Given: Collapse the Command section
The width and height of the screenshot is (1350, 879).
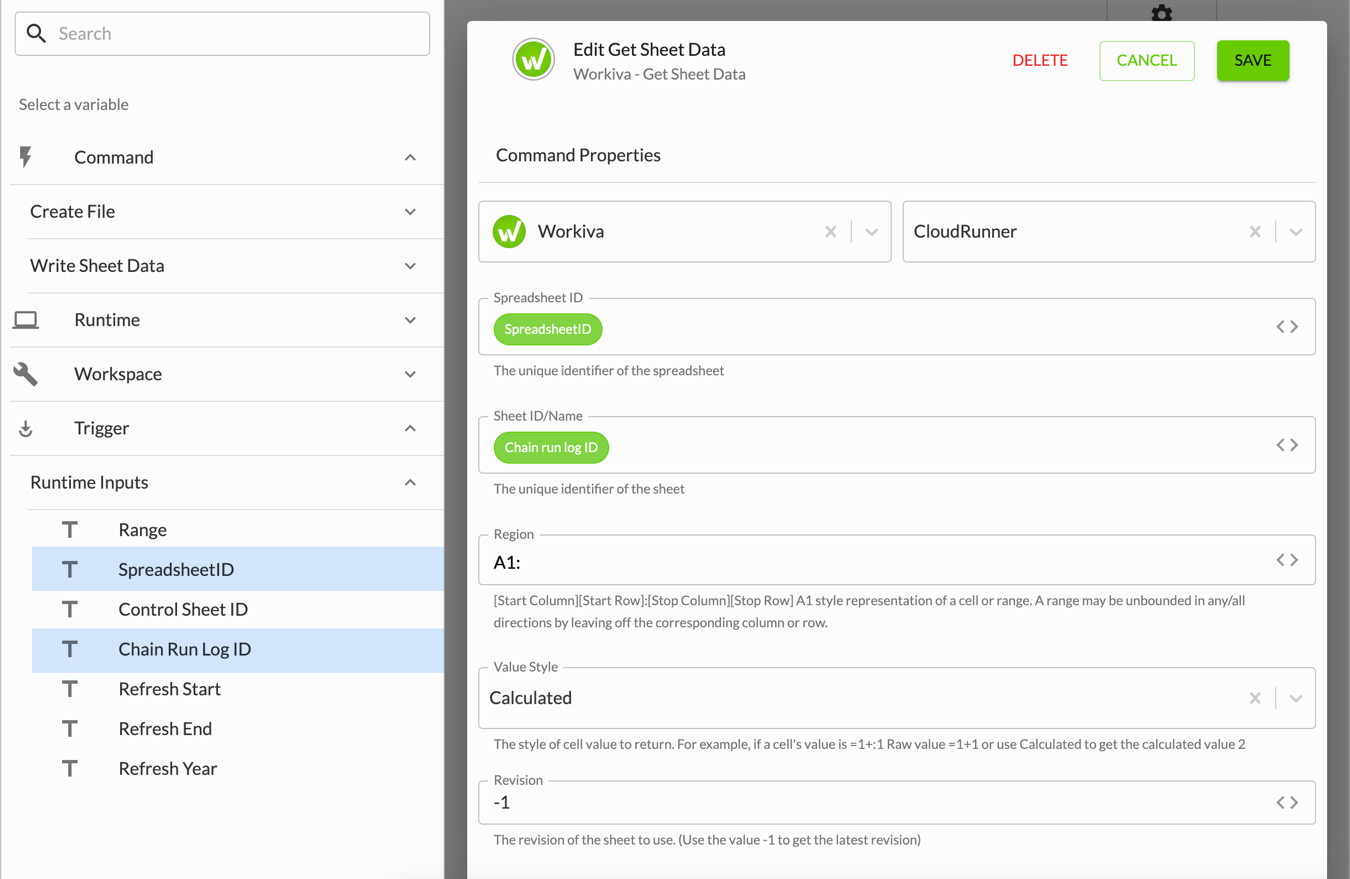Looking at the screenshot, I should [x=410, y=158].
